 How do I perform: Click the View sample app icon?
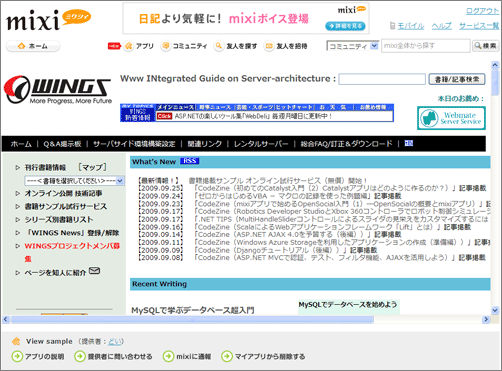point(16,341)
